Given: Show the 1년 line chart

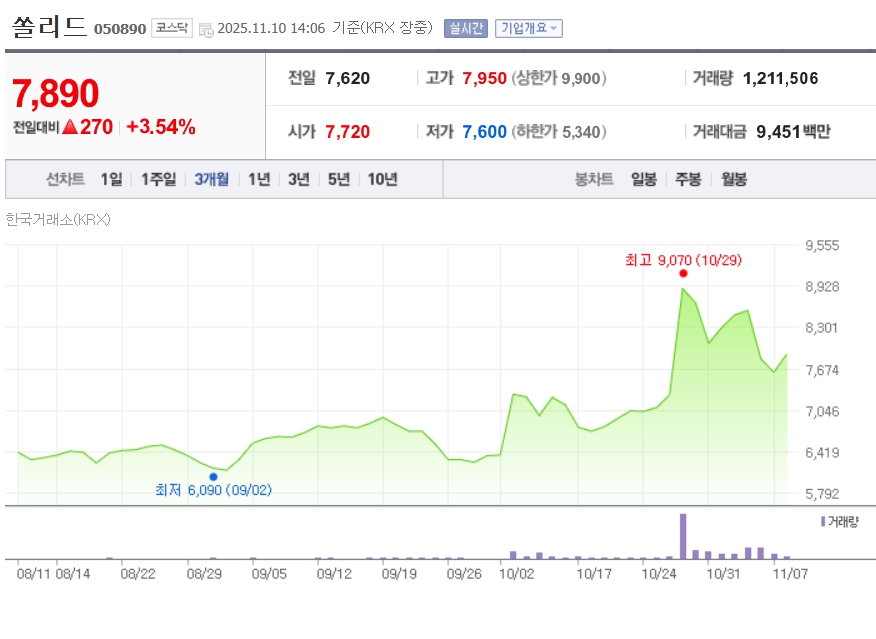Looking at the screenshot, I should click(x=259, y=180).
